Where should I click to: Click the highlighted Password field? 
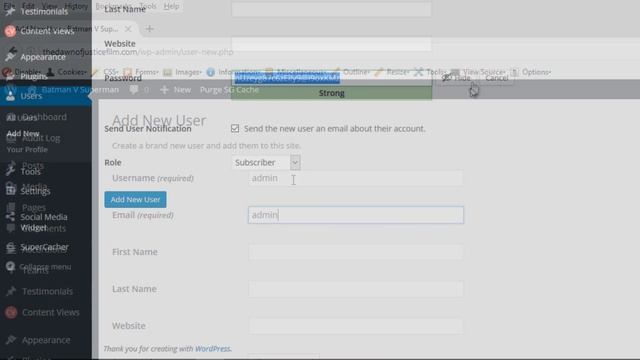(x=331, y=78)
